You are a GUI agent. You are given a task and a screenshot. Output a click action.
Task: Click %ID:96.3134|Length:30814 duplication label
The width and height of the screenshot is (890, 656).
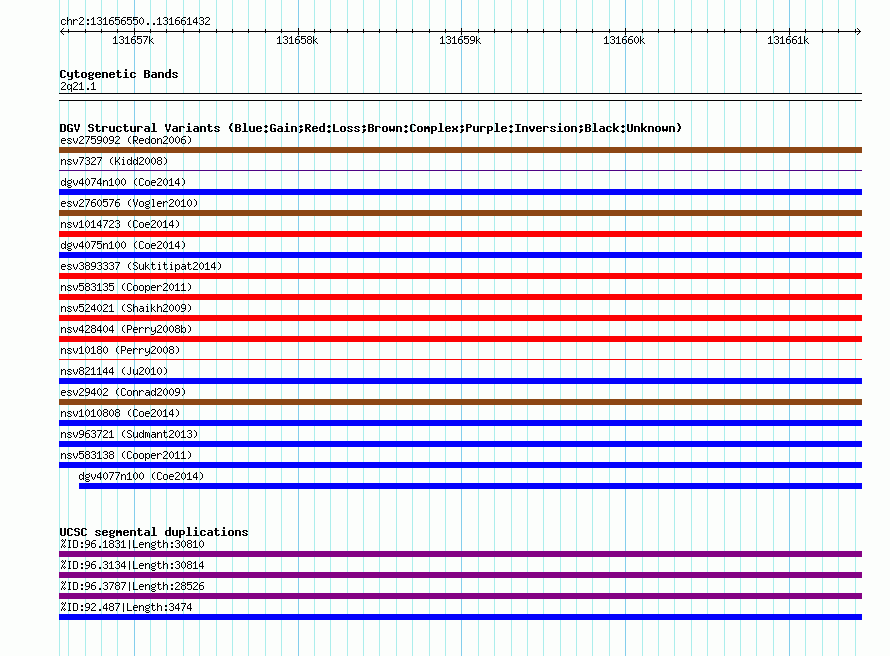pos(132,565)
